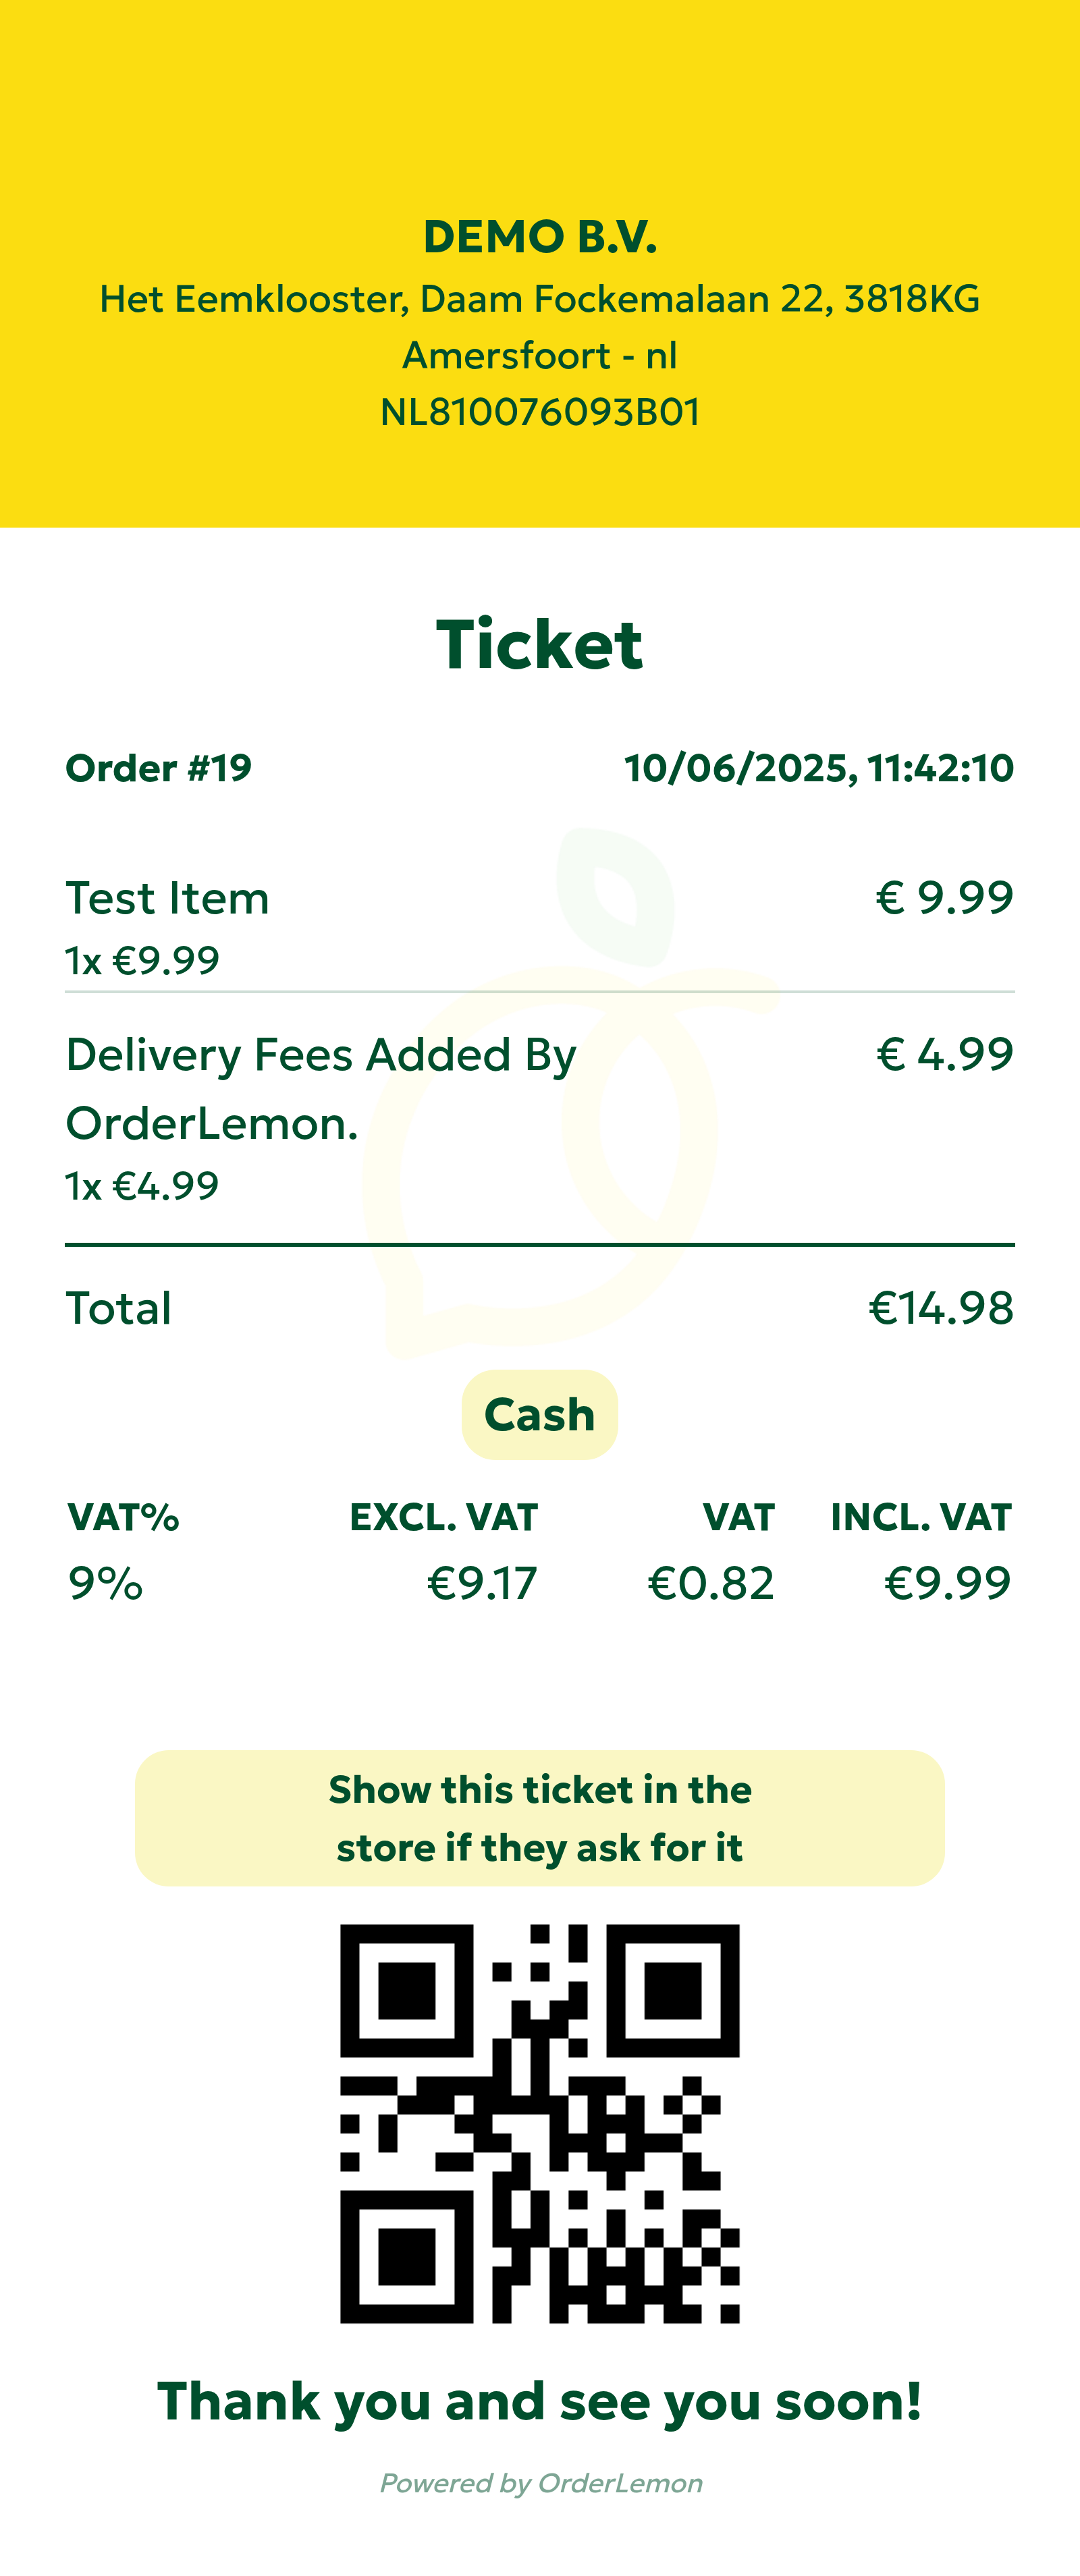
Task: Select the Test Item product name
Action: [168, 898]
